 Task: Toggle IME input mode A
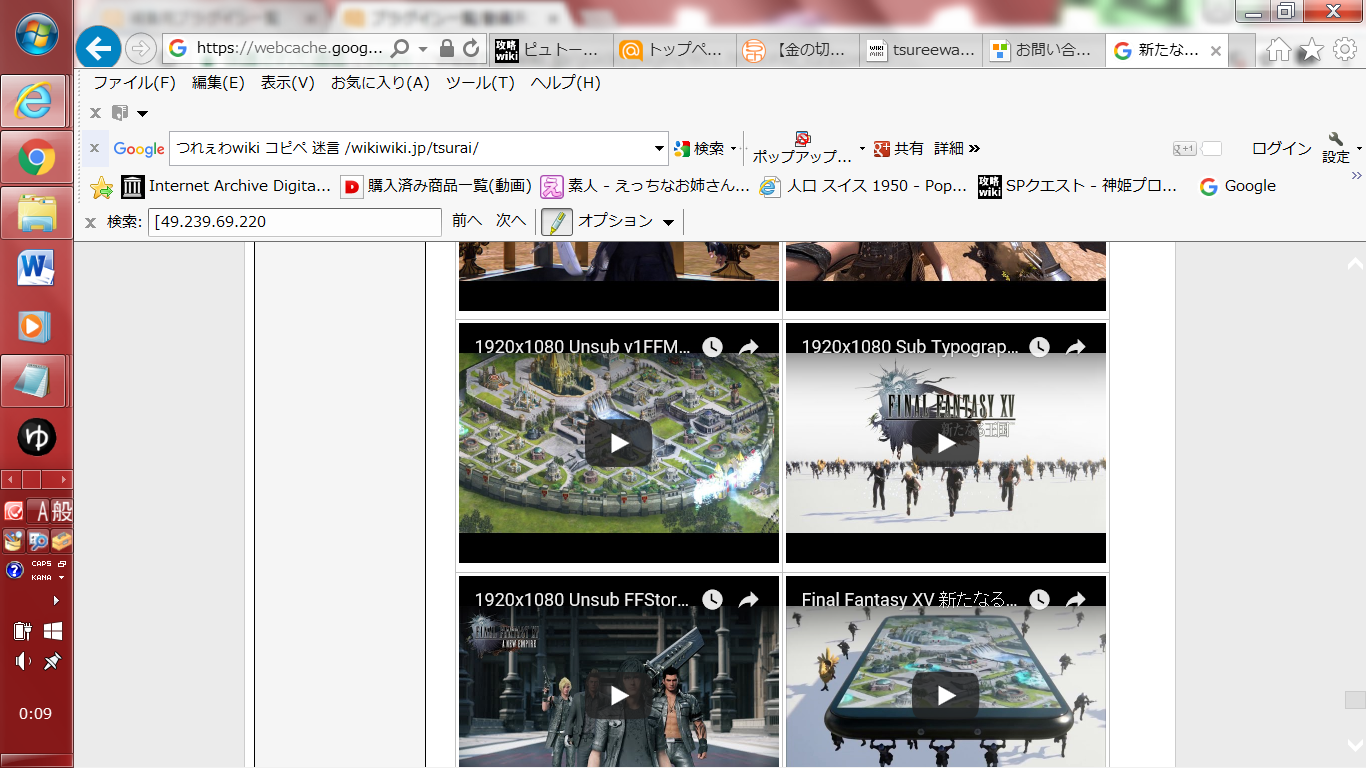point(39,511)
